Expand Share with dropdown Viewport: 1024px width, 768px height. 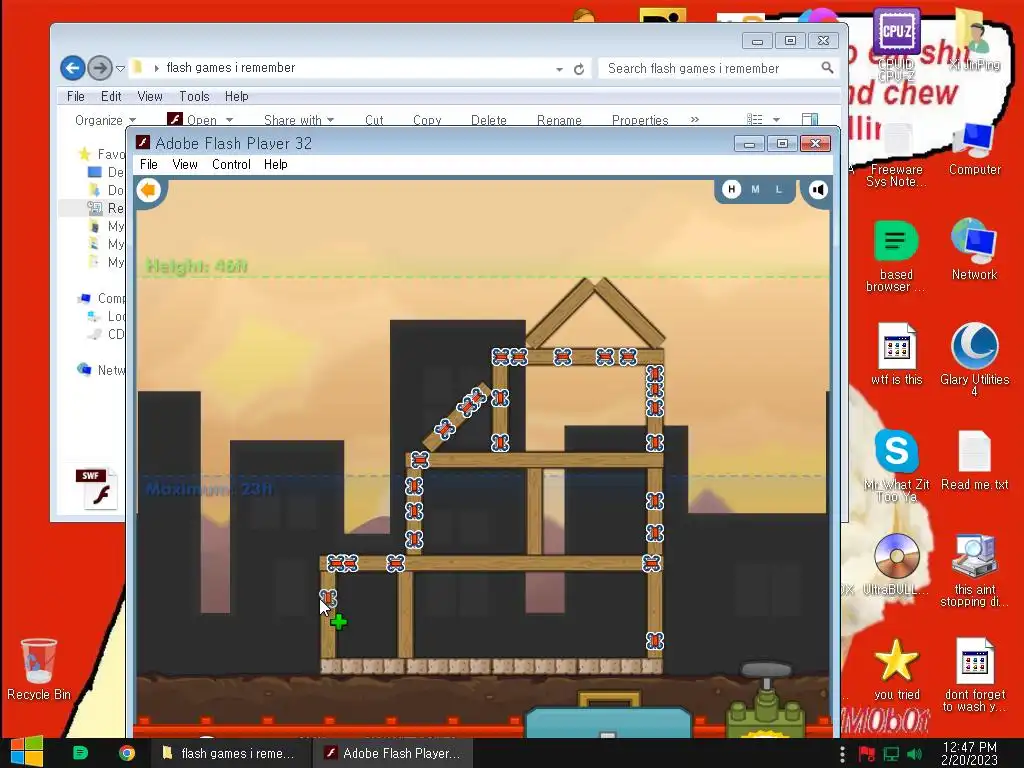click(x=299, y=120)
